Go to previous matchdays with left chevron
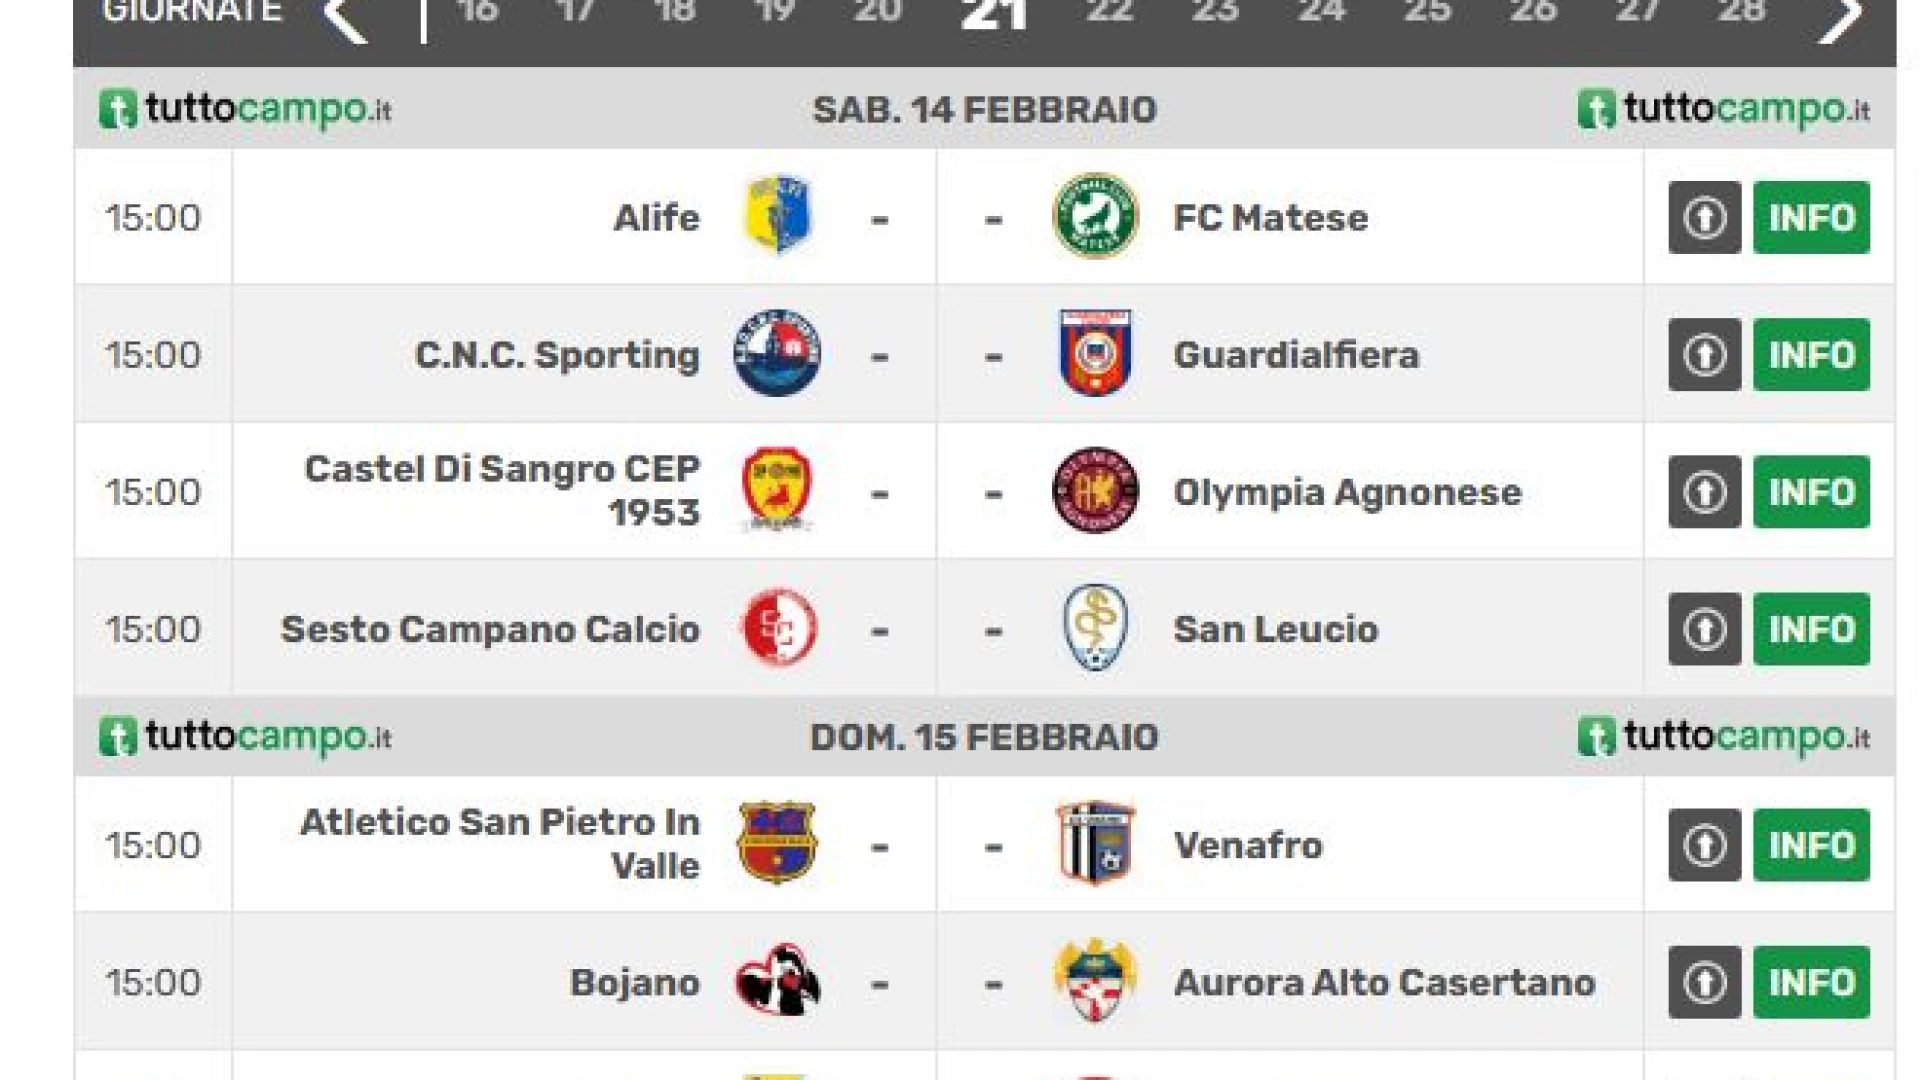1920x1080 pixels. [346, 18]
